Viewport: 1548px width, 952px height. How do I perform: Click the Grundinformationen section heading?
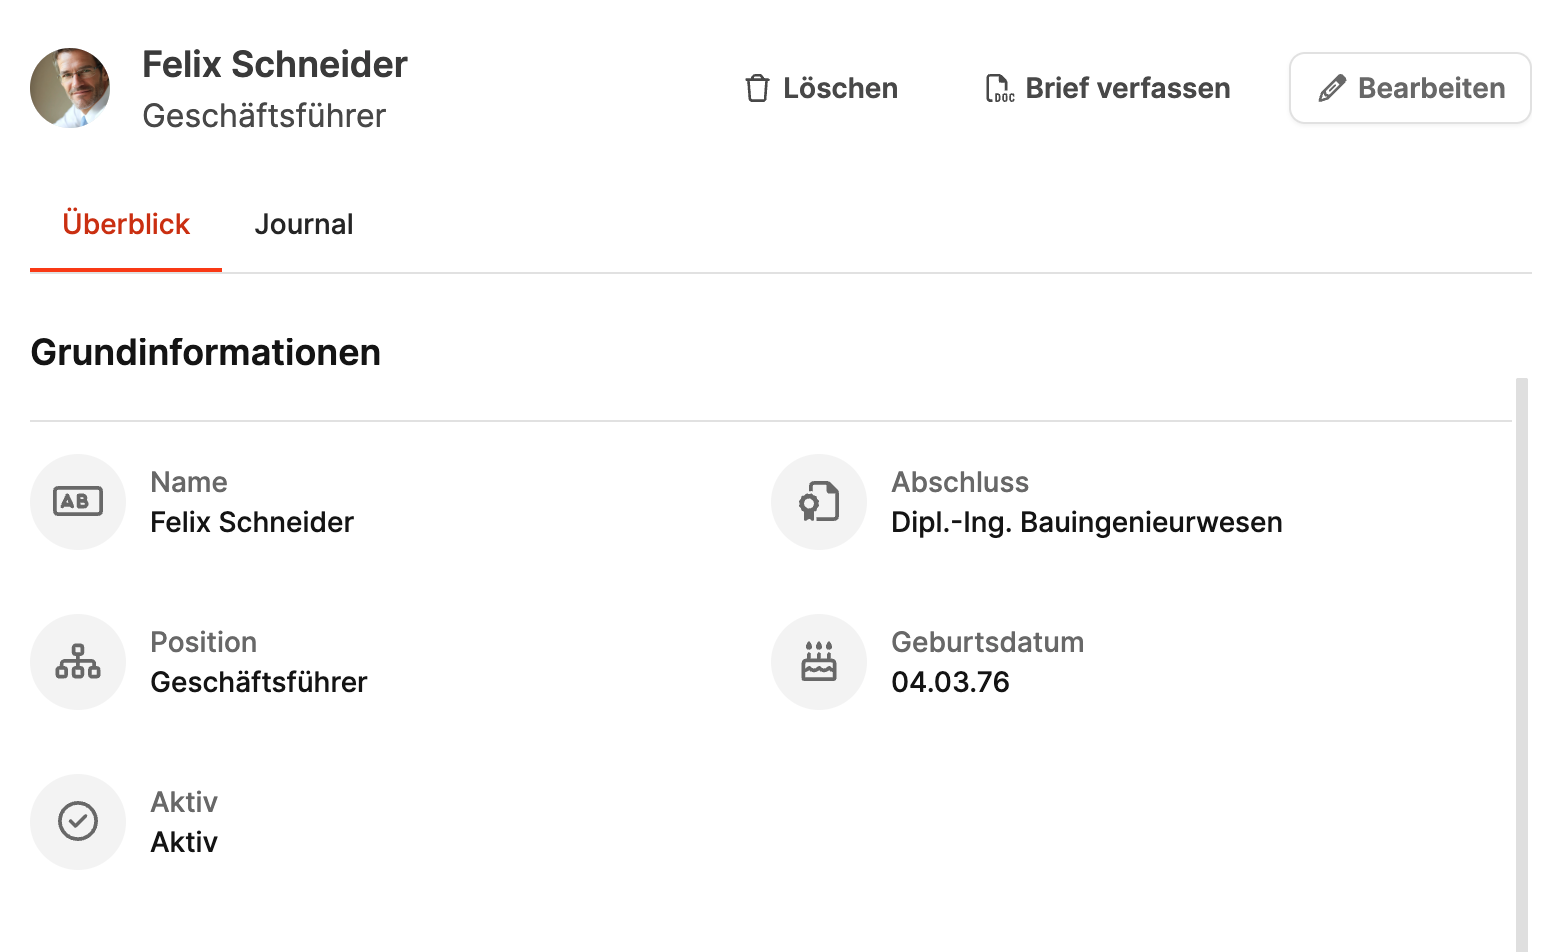[206, 353]
